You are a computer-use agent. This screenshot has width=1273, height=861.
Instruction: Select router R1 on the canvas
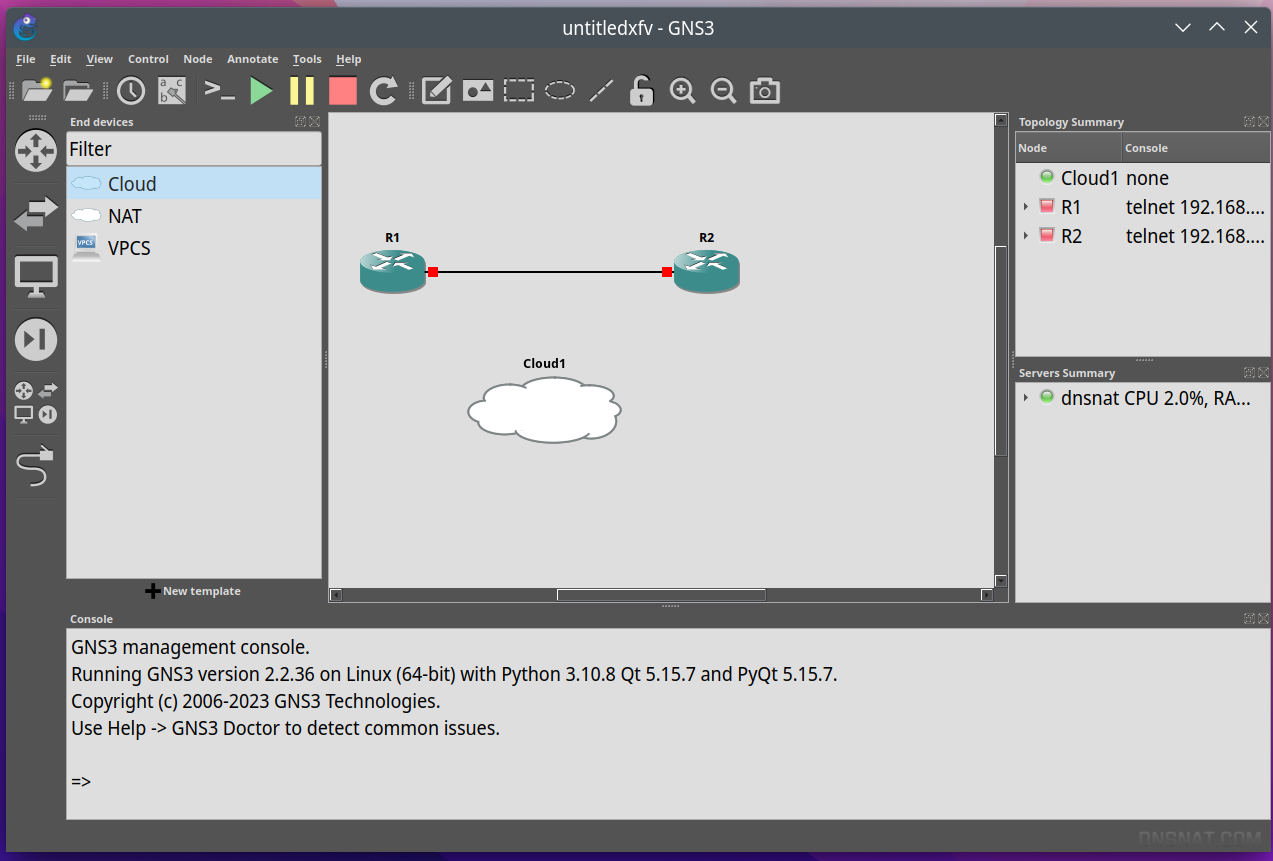393,270
